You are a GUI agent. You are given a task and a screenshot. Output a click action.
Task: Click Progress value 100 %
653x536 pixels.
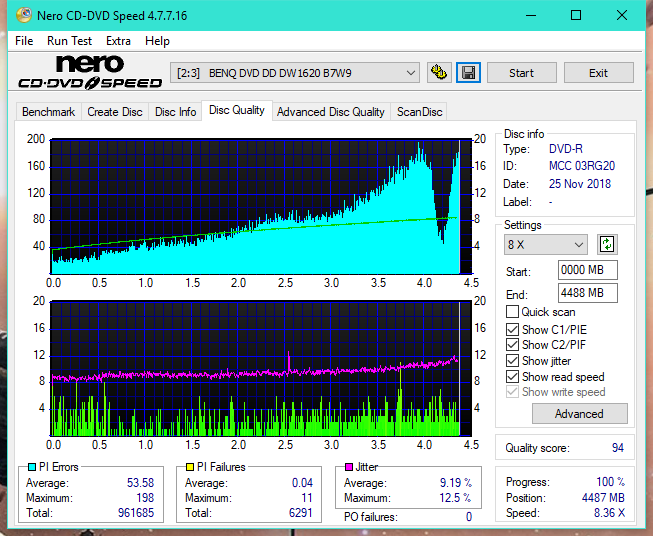[611, 482]
